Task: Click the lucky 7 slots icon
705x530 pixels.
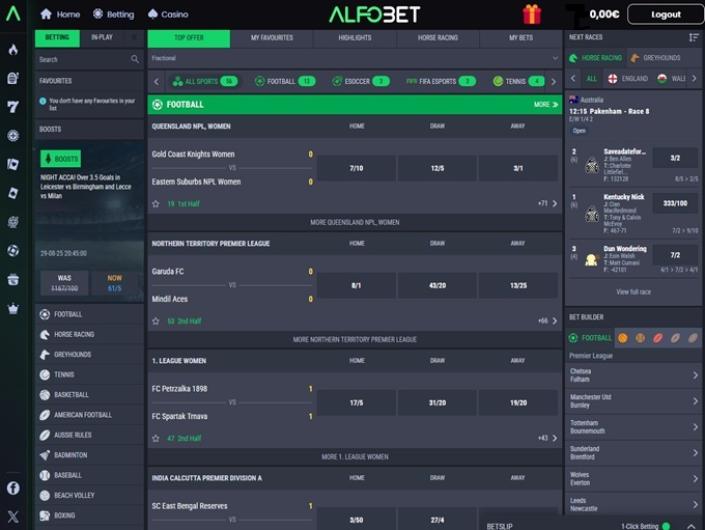Action: tap(13, 106)
